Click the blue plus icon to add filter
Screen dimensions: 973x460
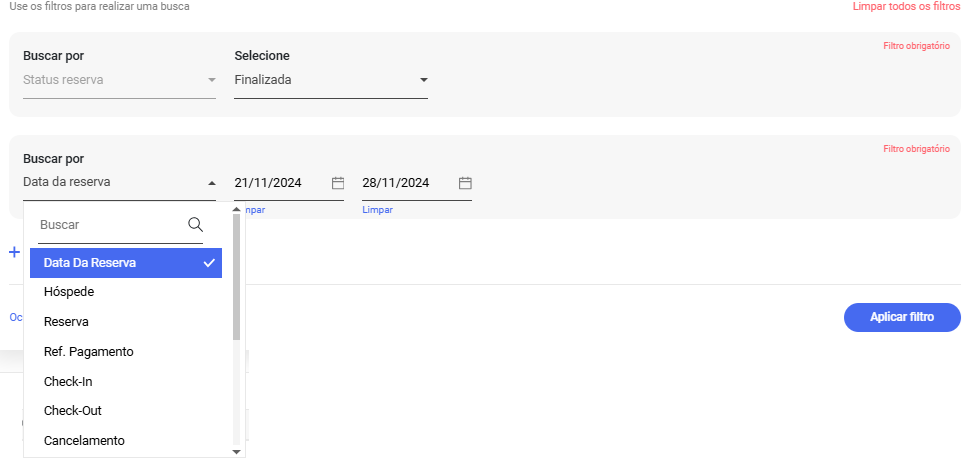coord(14,253)
